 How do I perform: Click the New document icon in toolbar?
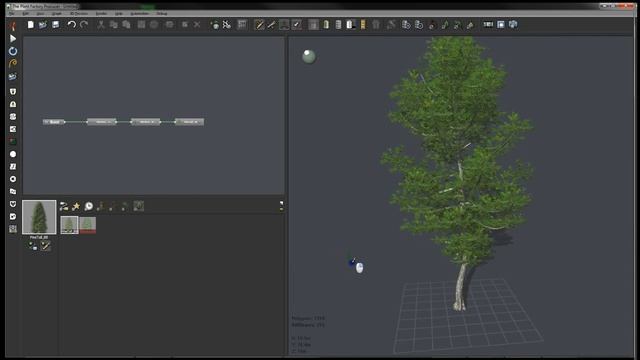31,25
